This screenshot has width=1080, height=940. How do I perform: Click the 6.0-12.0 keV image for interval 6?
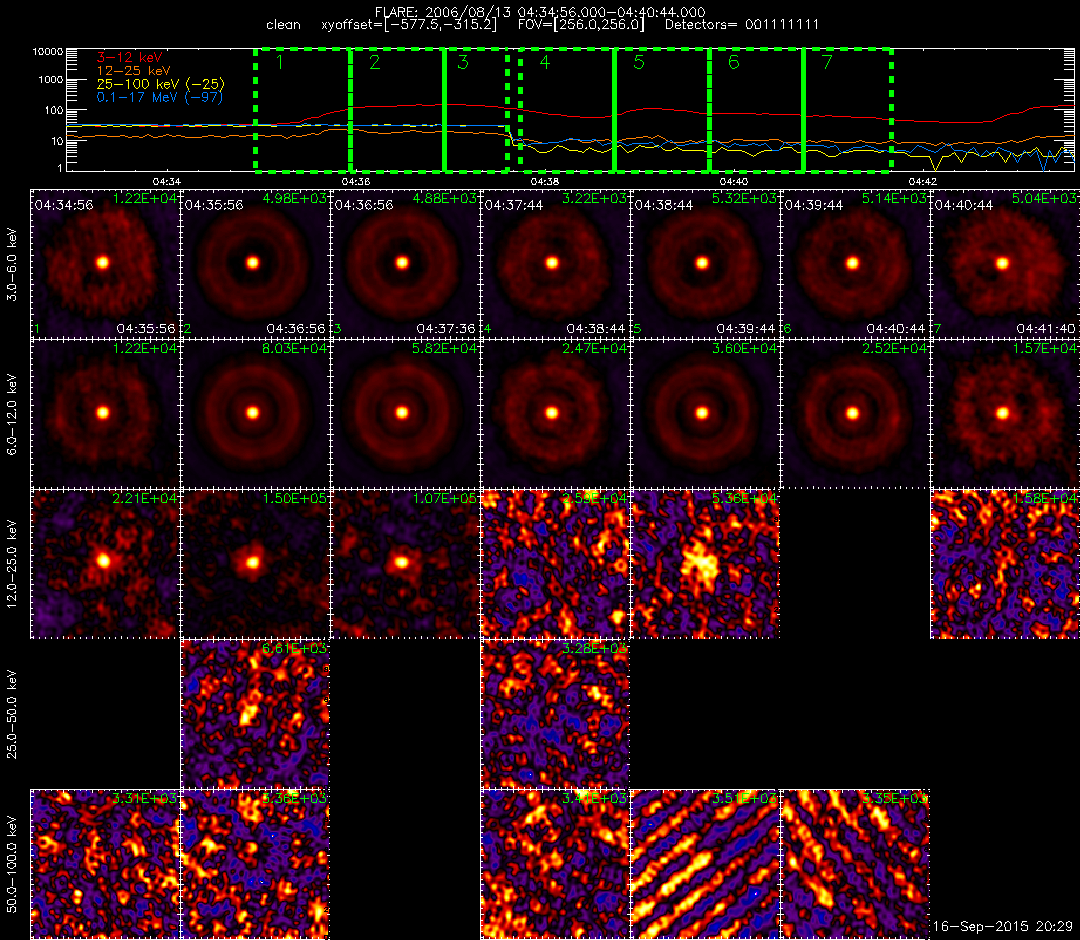[x=855, y=415]
